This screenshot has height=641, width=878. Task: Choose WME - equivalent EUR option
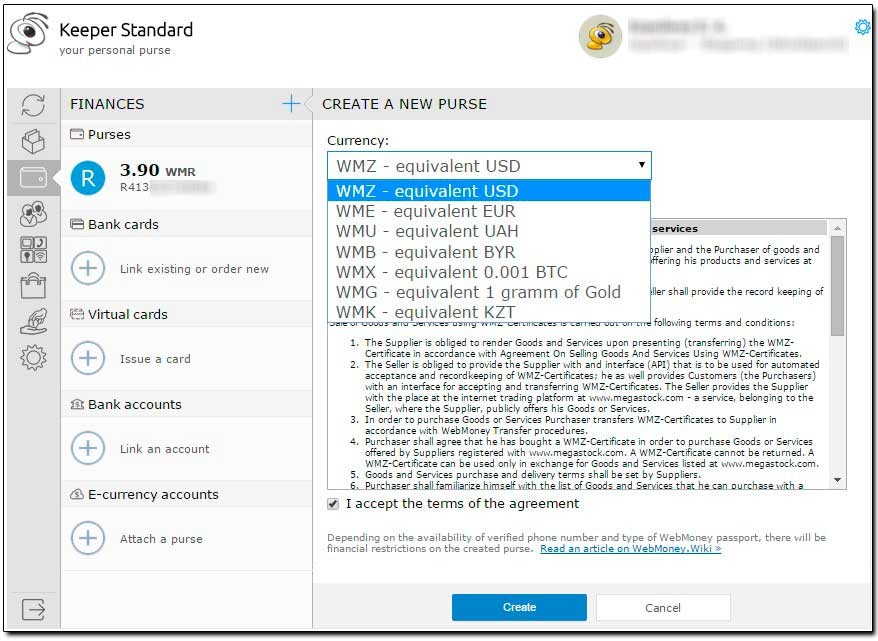(426, 211)
